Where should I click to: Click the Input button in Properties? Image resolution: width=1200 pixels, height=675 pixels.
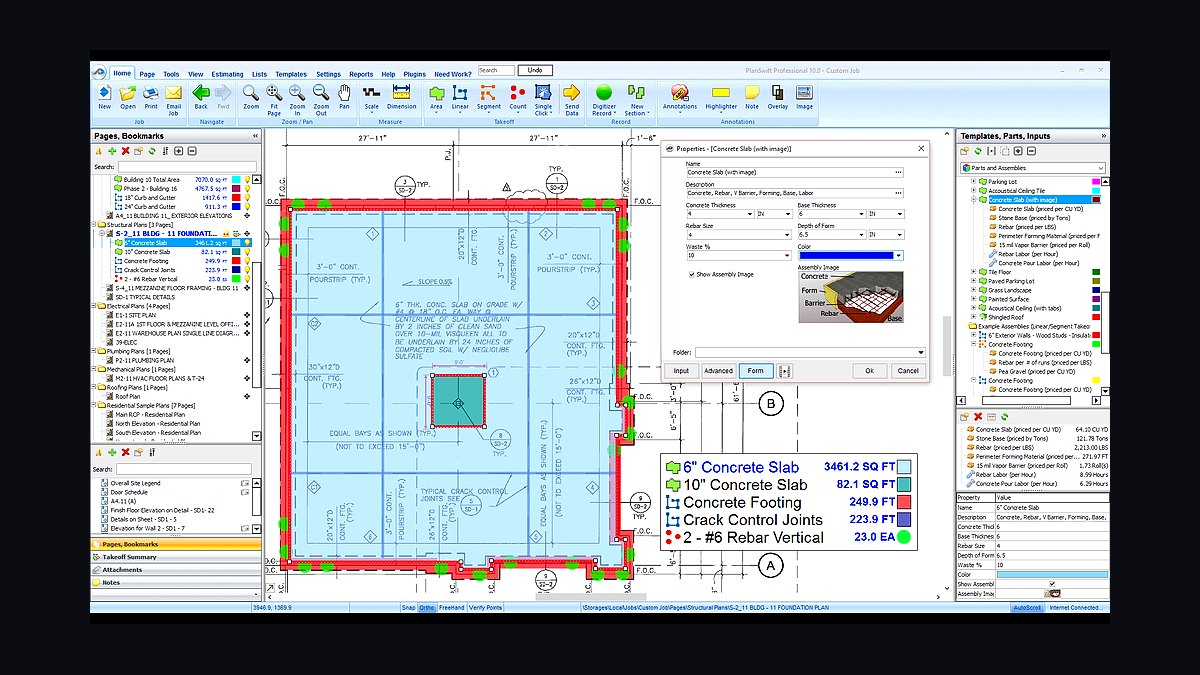pyautogui.click(x=681, y=371)
